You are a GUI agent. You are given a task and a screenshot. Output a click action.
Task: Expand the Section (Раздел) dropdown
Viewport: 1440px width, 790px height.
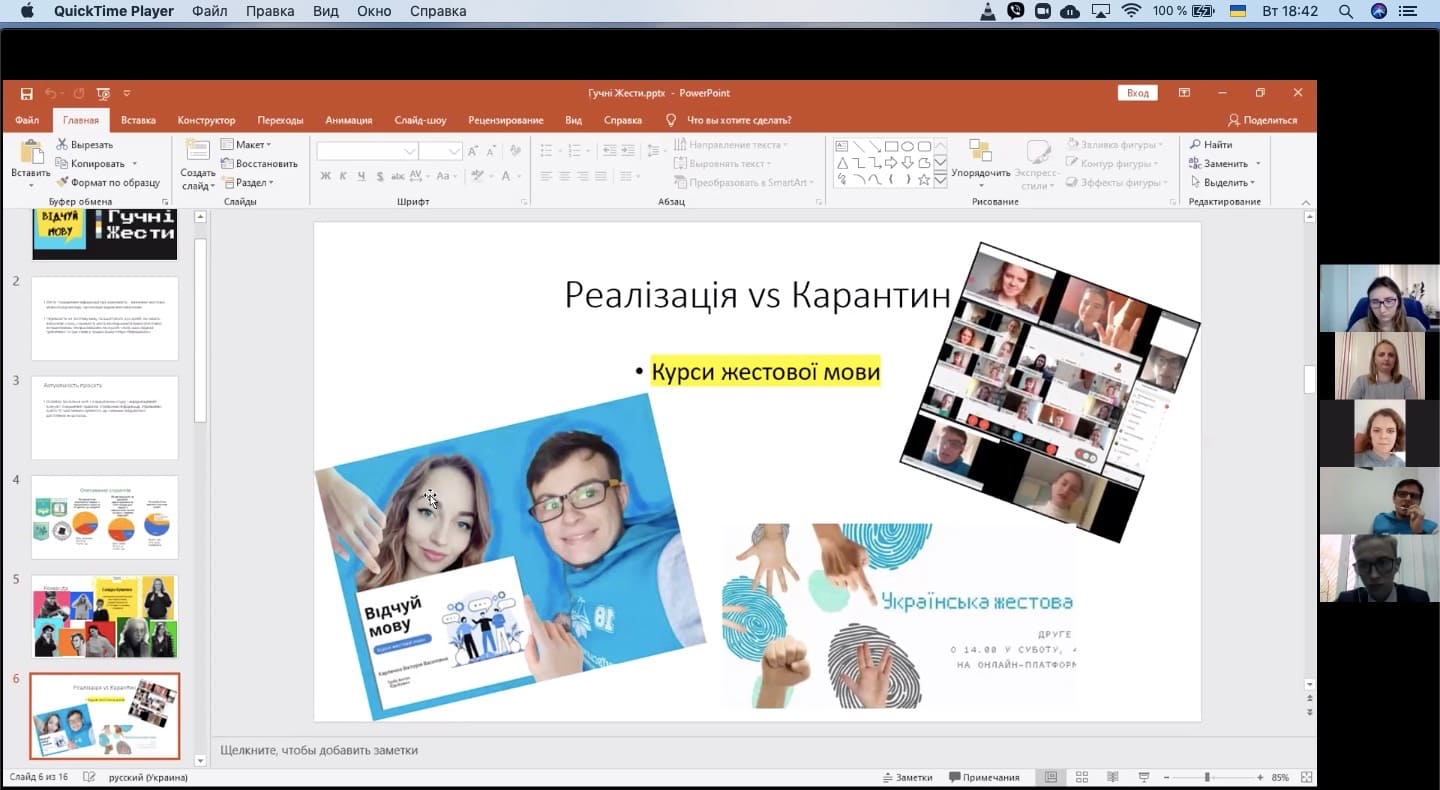tap(248, 182)
